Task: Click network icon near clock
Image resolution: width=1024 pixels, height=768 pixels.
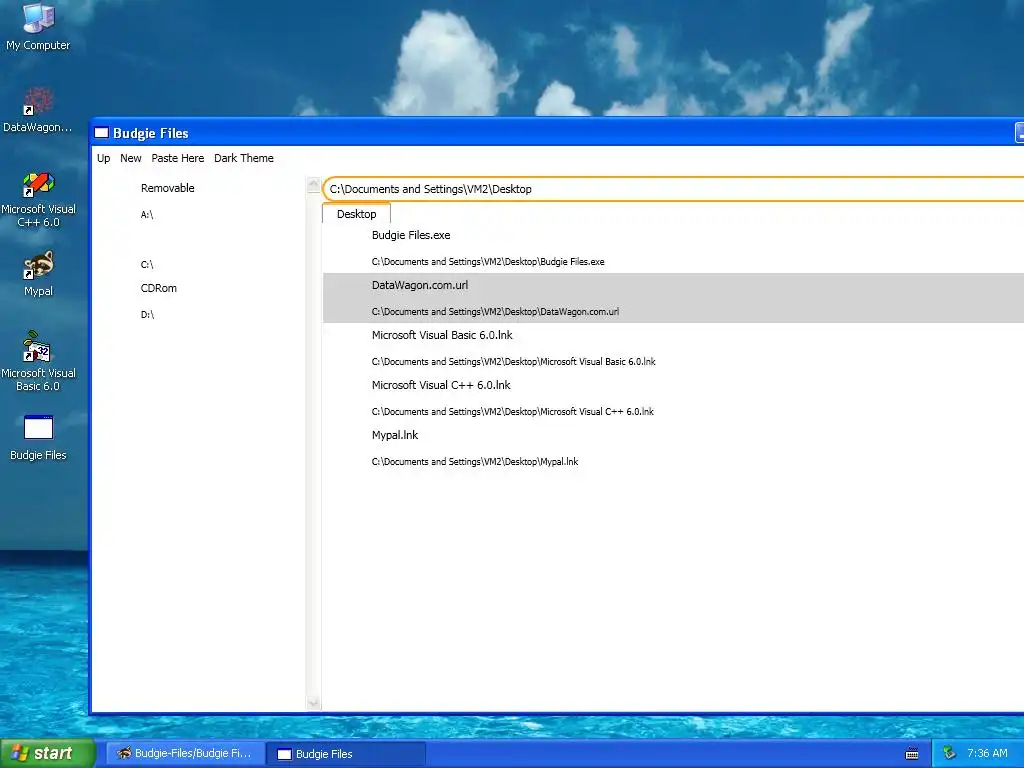Action: [x=950, y=753]
